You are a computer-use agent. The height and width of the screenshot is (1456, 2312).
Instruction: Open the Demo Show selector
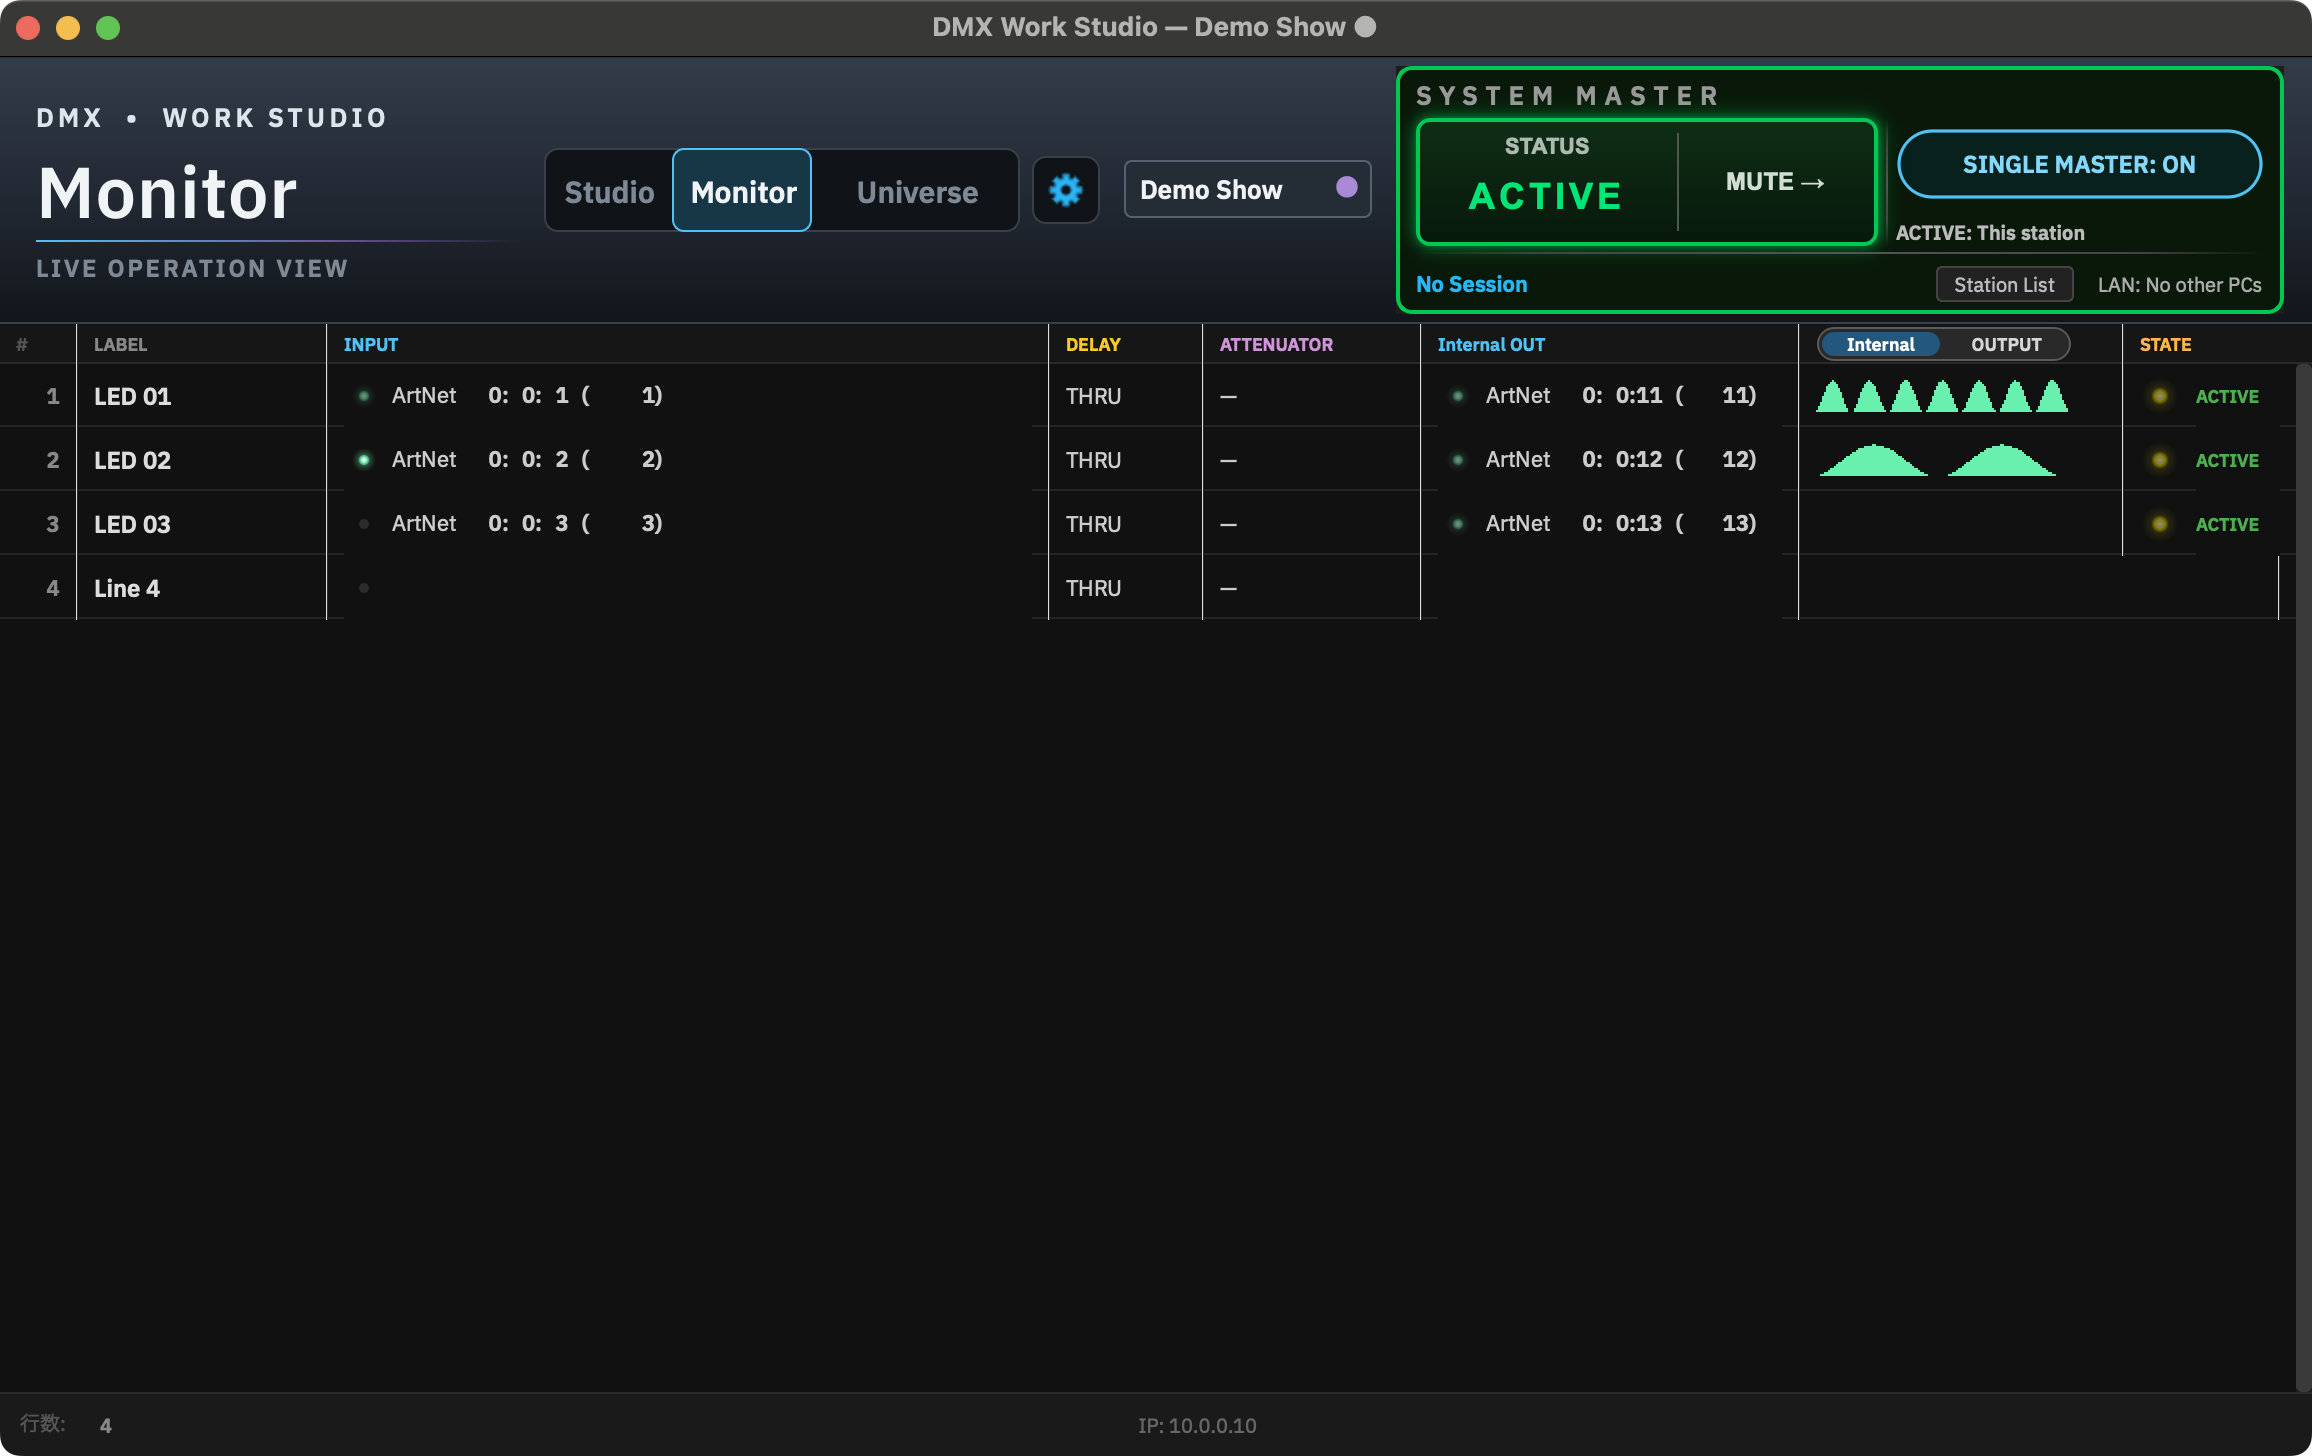1247,189
